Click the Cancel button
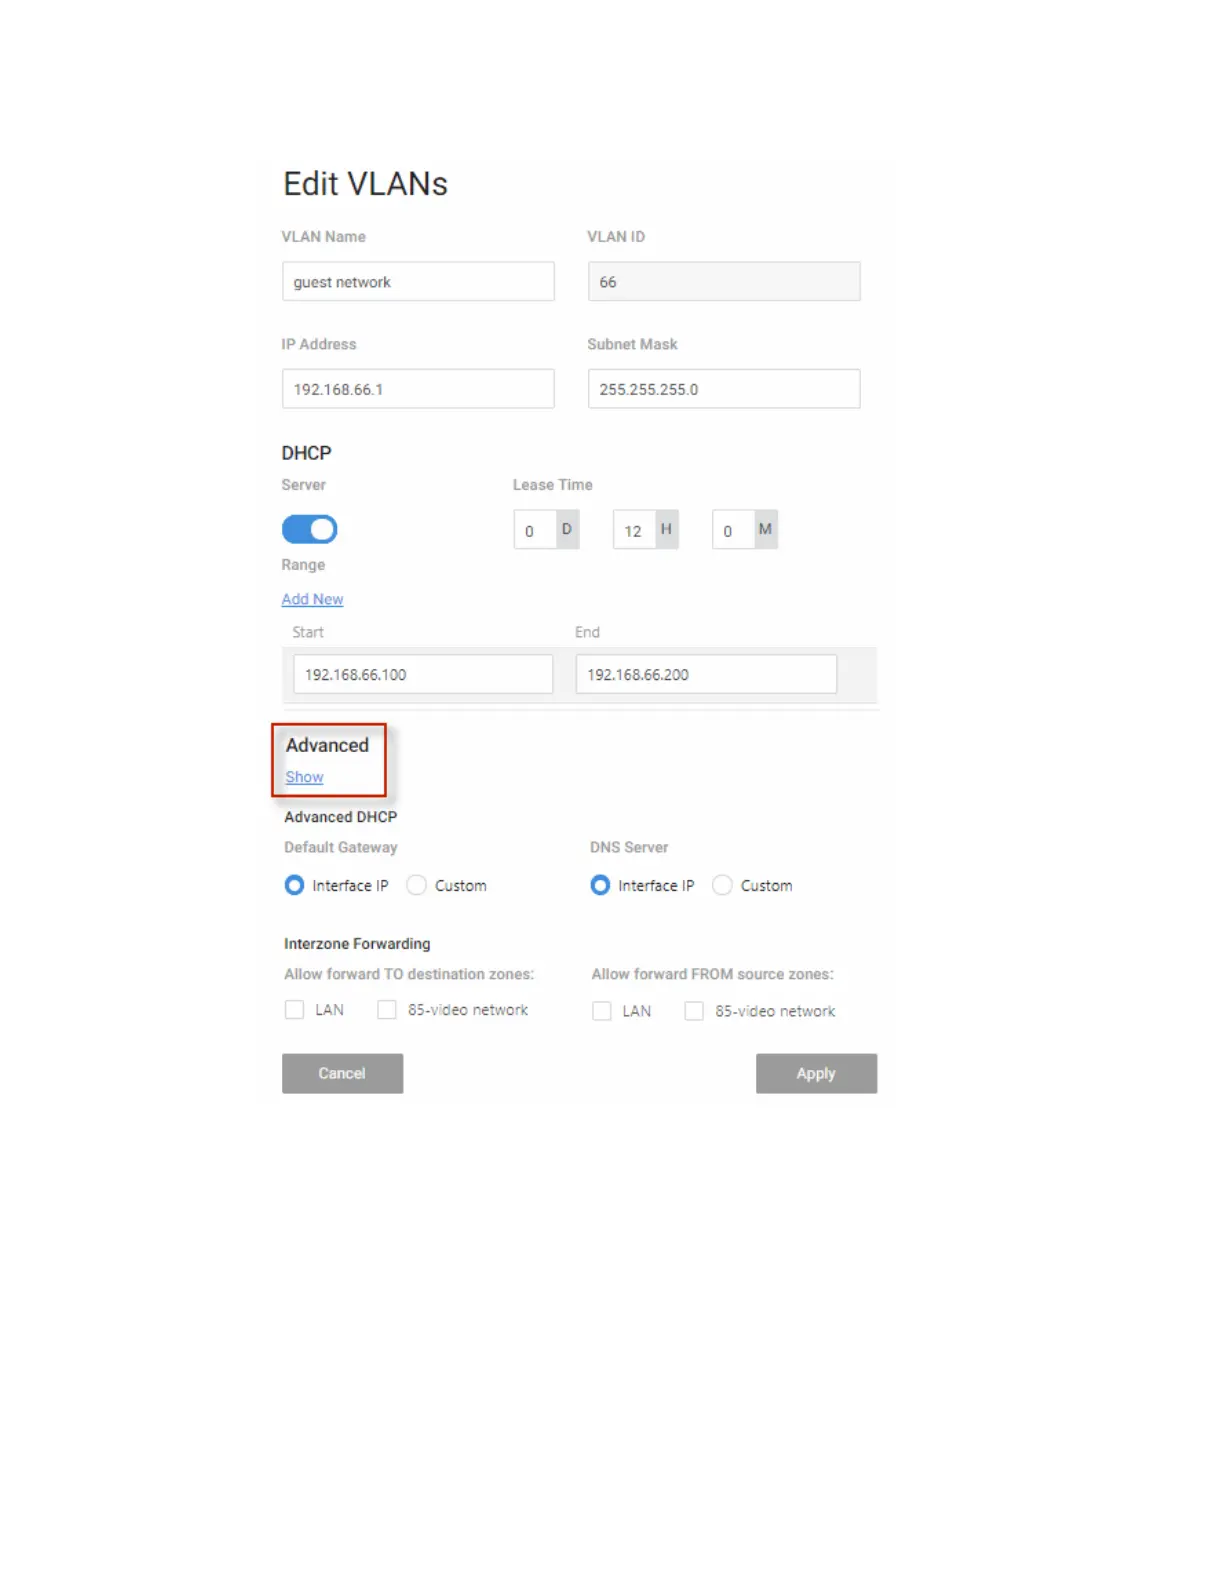1224x1584 pixels. click(x=342, y=1073)
